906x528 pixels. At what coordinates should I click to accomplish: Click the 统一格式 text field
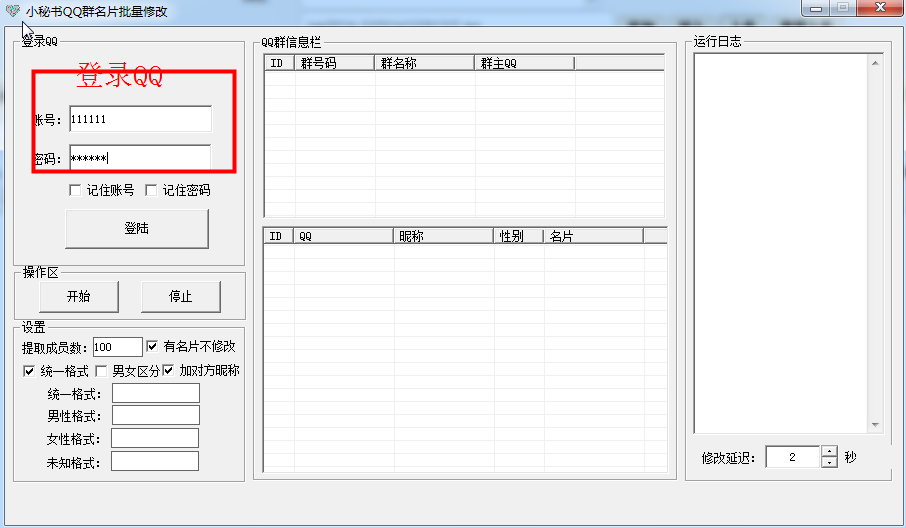point(156,393)
